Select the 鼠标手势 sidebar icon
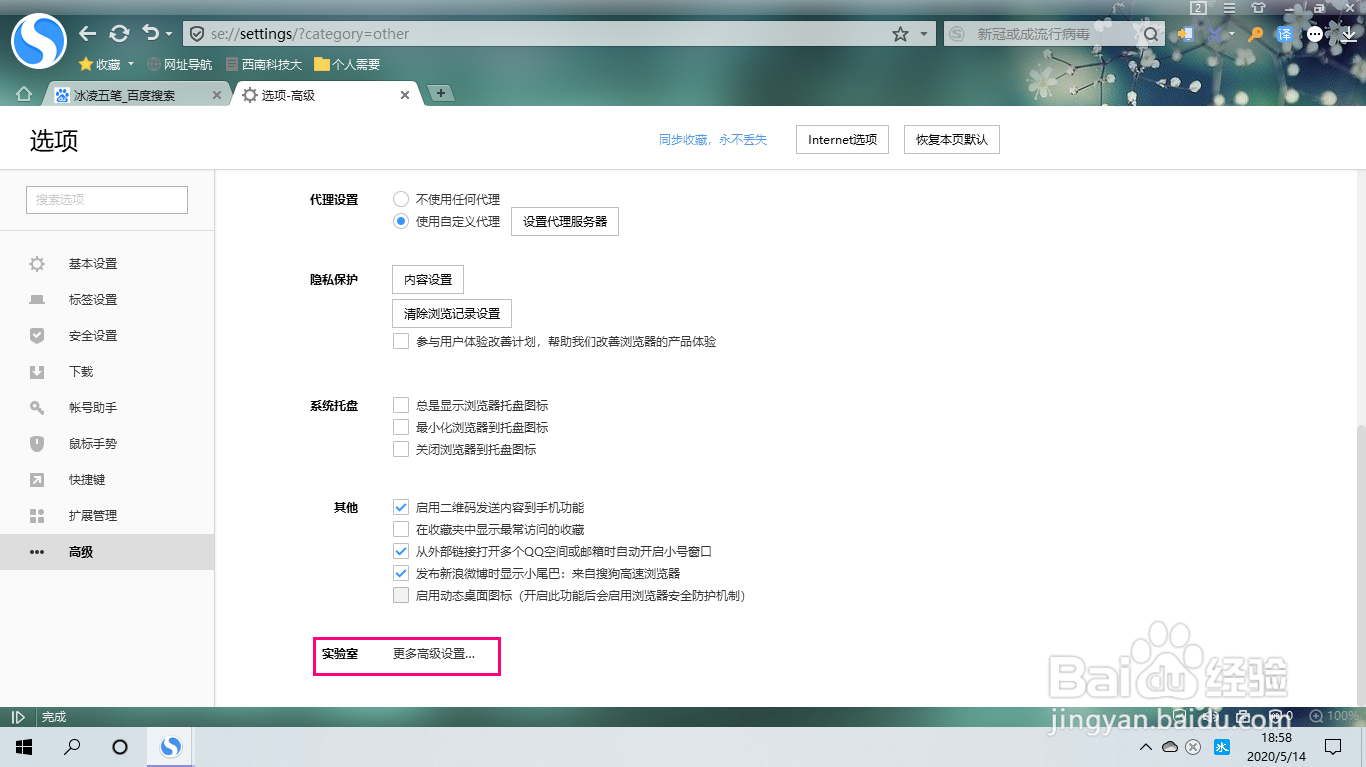 37,443
